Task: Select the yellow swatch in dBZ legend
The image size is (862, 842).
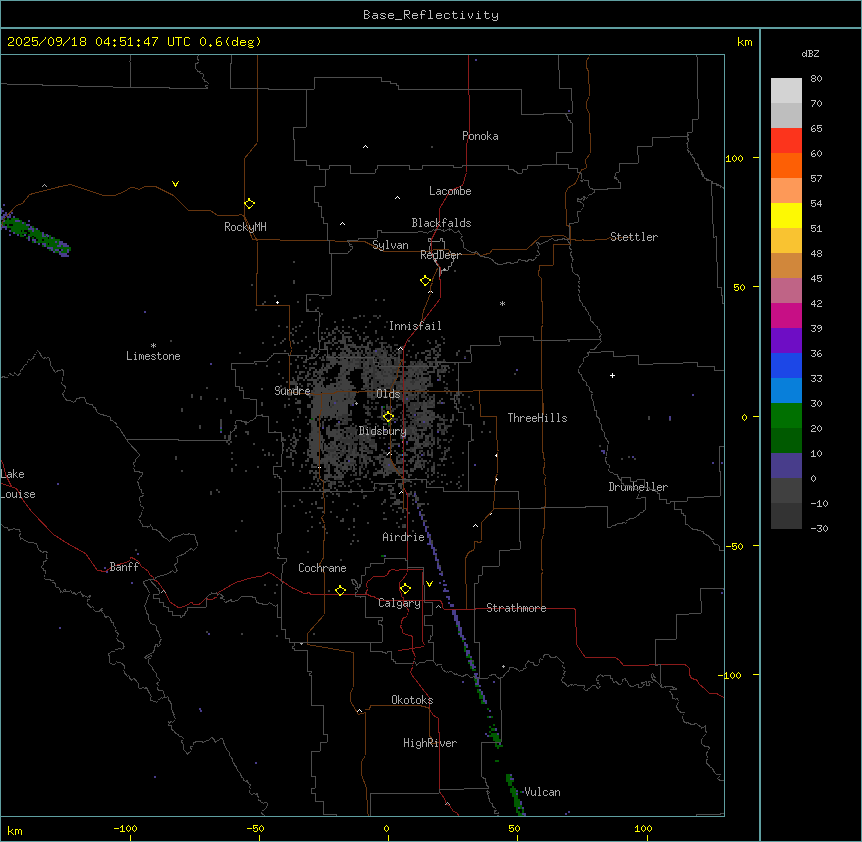Action: coord(786,215)
